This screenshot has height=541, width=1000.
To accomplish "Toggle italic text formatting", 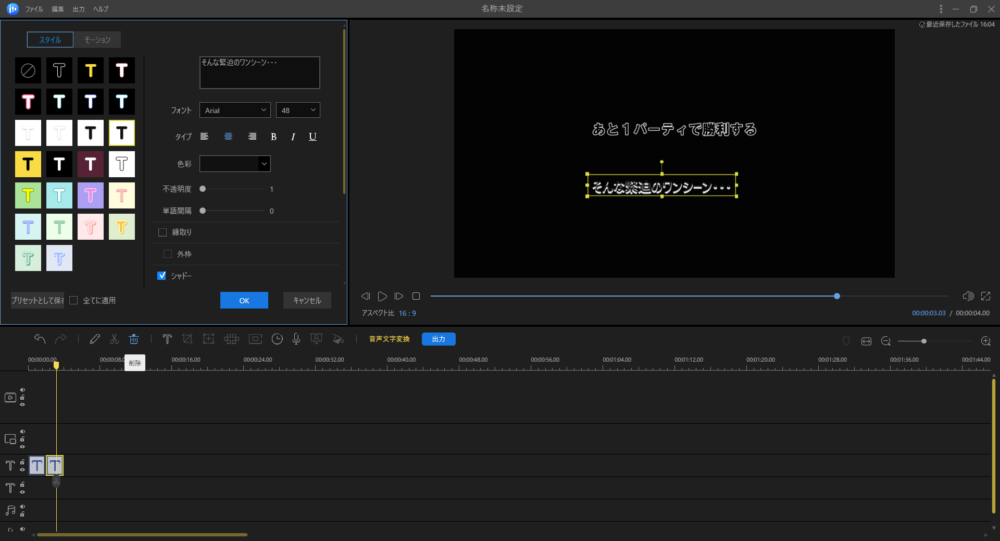I will 293,137.
